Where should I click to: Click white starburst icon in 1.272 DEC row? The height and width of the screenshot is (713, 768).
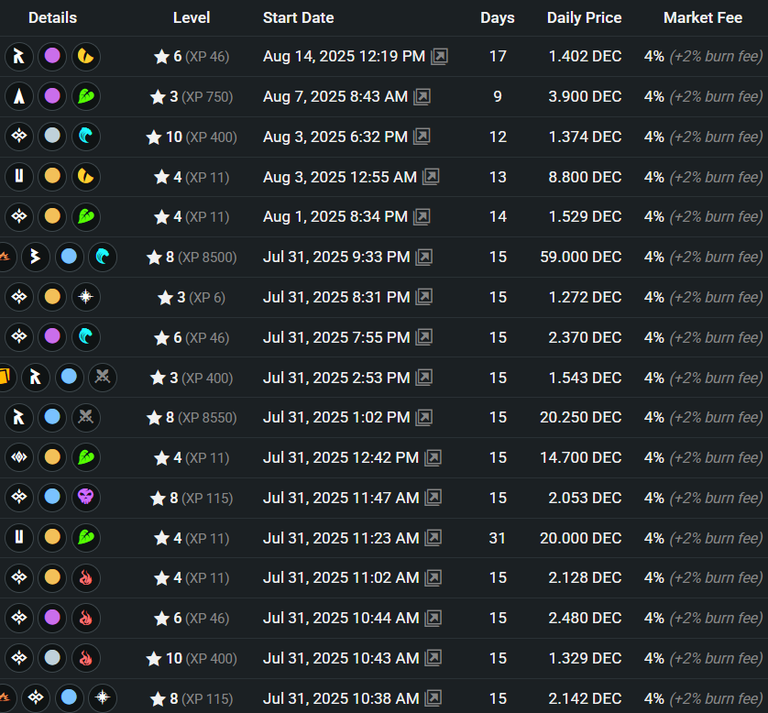click(x=86, y=297)
